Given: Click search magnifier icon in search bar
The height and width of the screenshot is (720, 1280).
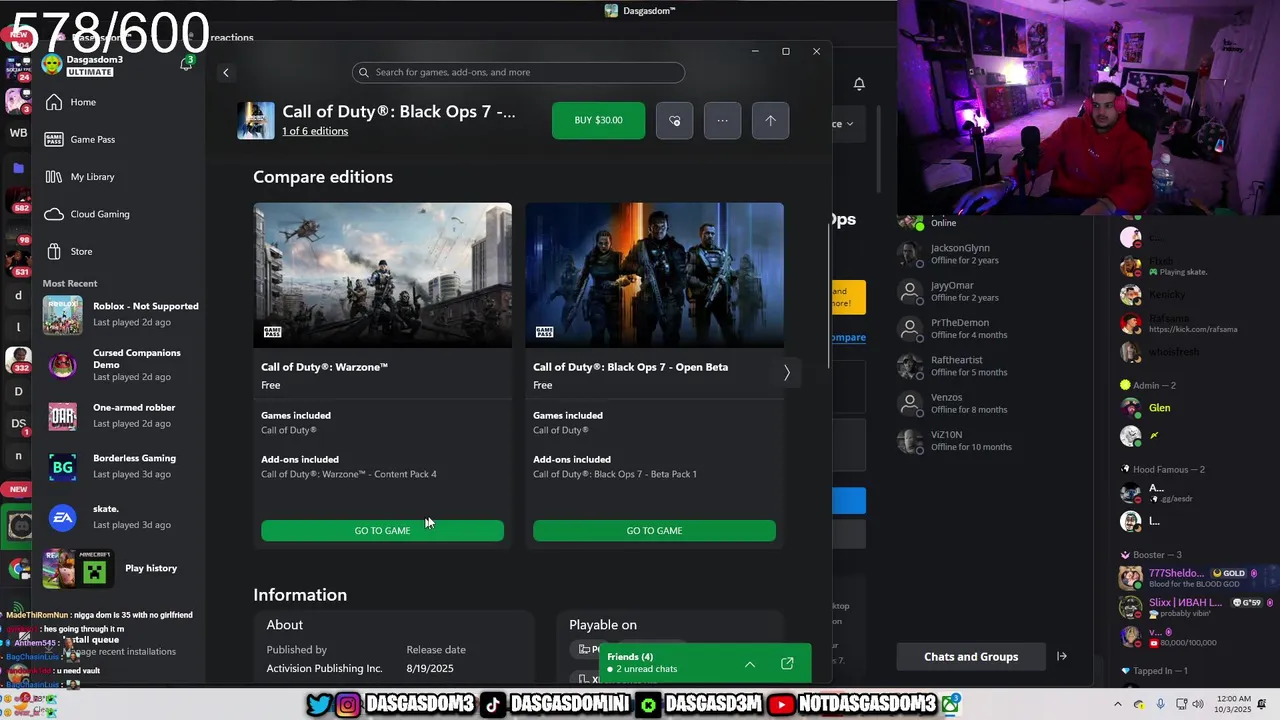Looking at the screenshot, I should 365,72.
